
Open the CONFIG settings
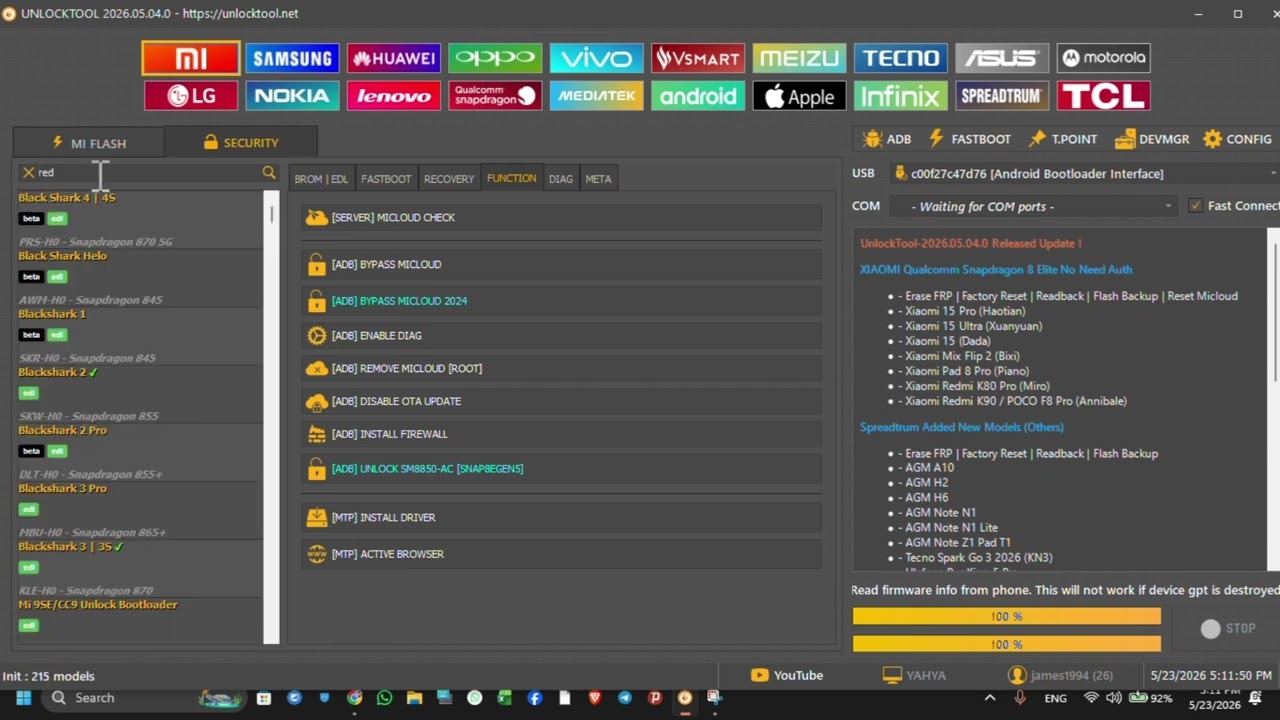pos(1238,139)
